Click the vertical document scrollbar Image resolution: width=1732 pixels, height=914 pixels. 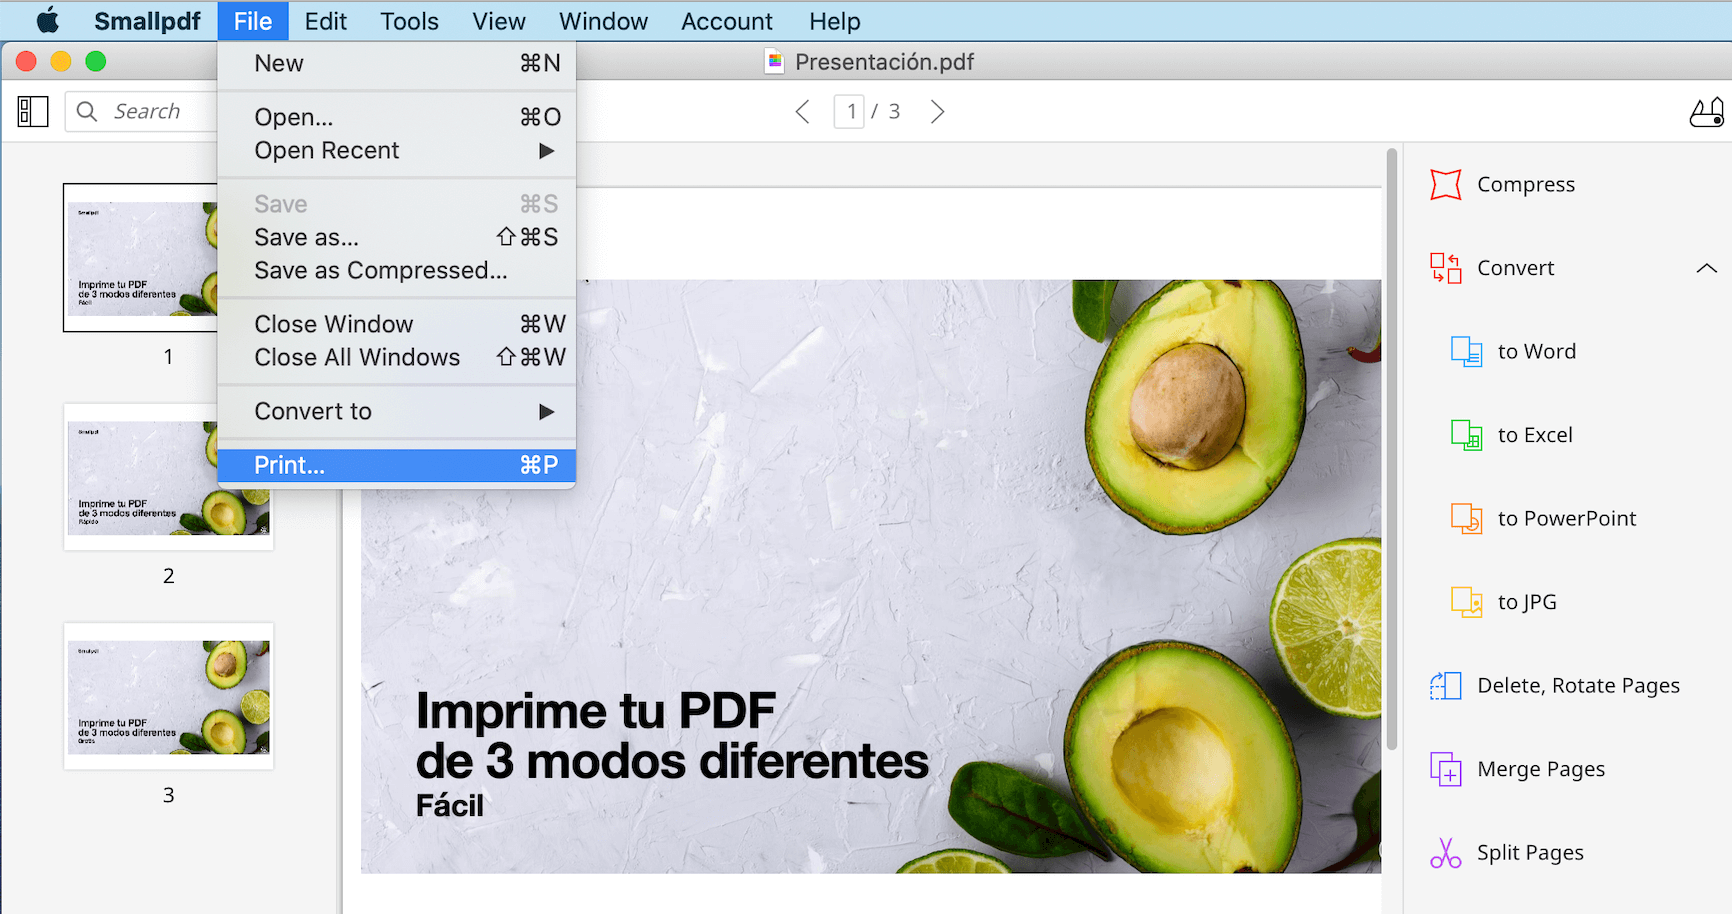point(1391,450)
